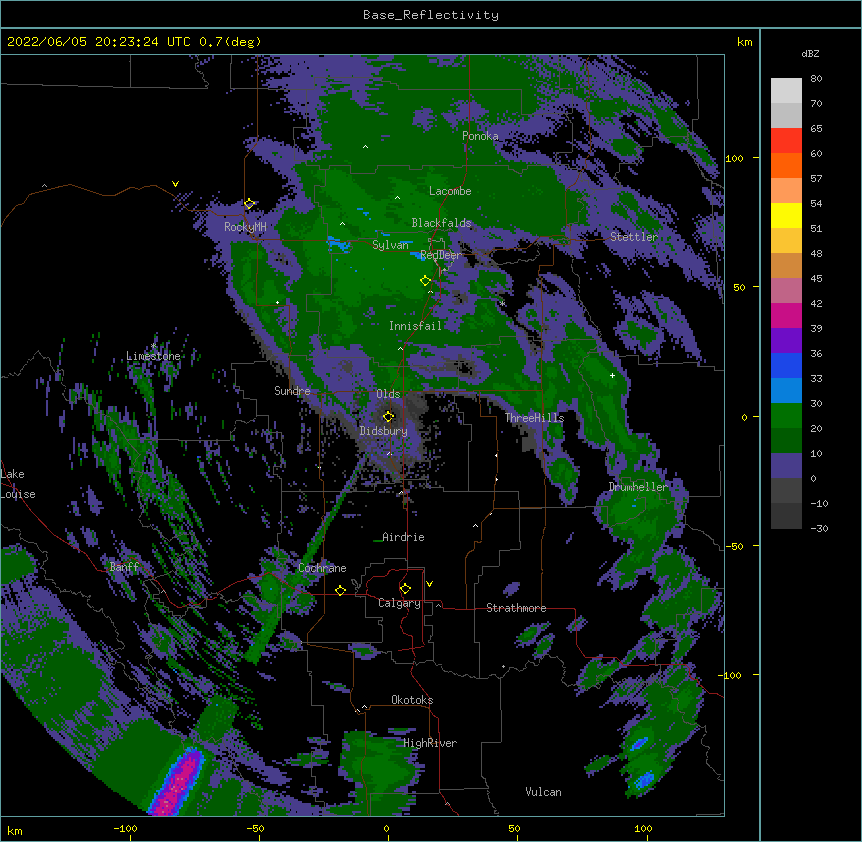Click the Innisfail city label
This screenshot has height=842, width=862.
(x=416, y=326)
